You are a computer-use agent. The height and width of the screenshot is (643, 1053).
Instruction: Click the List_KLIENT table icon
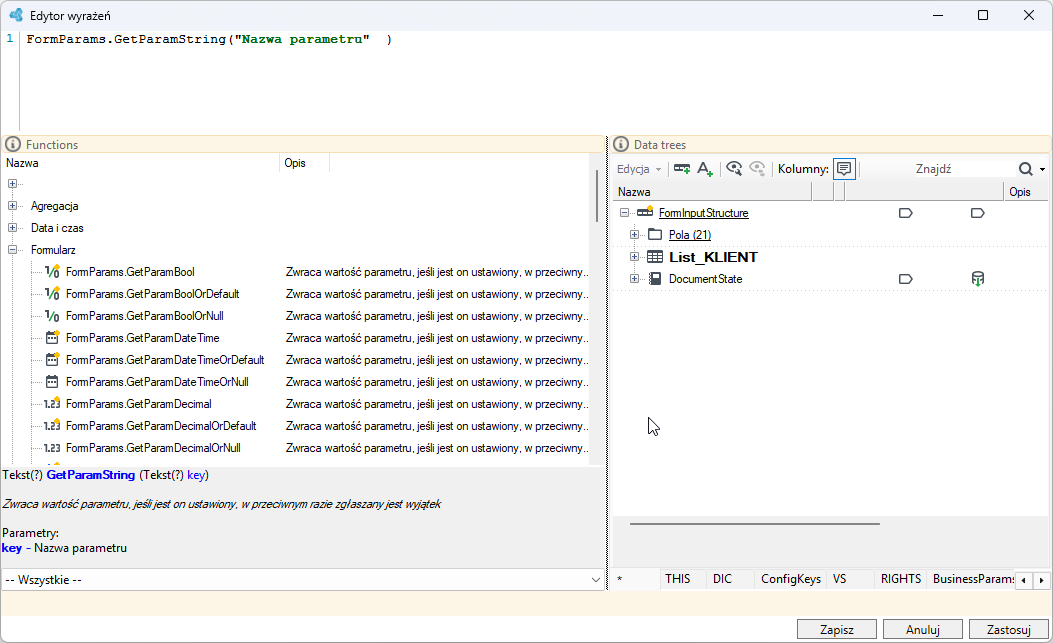pyautogui.click(x=655, y=257)
